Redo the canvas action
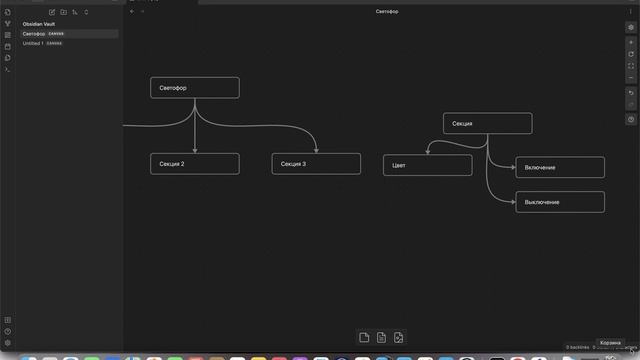 coord(631,105)
